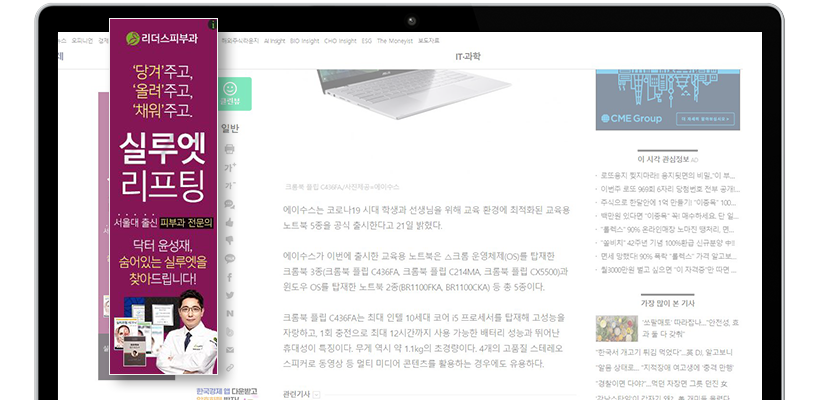This screenshot has height=400, width=820.
Task: Open the '플렉스 90% 온라인매장' link
Action: pos(667,230)
